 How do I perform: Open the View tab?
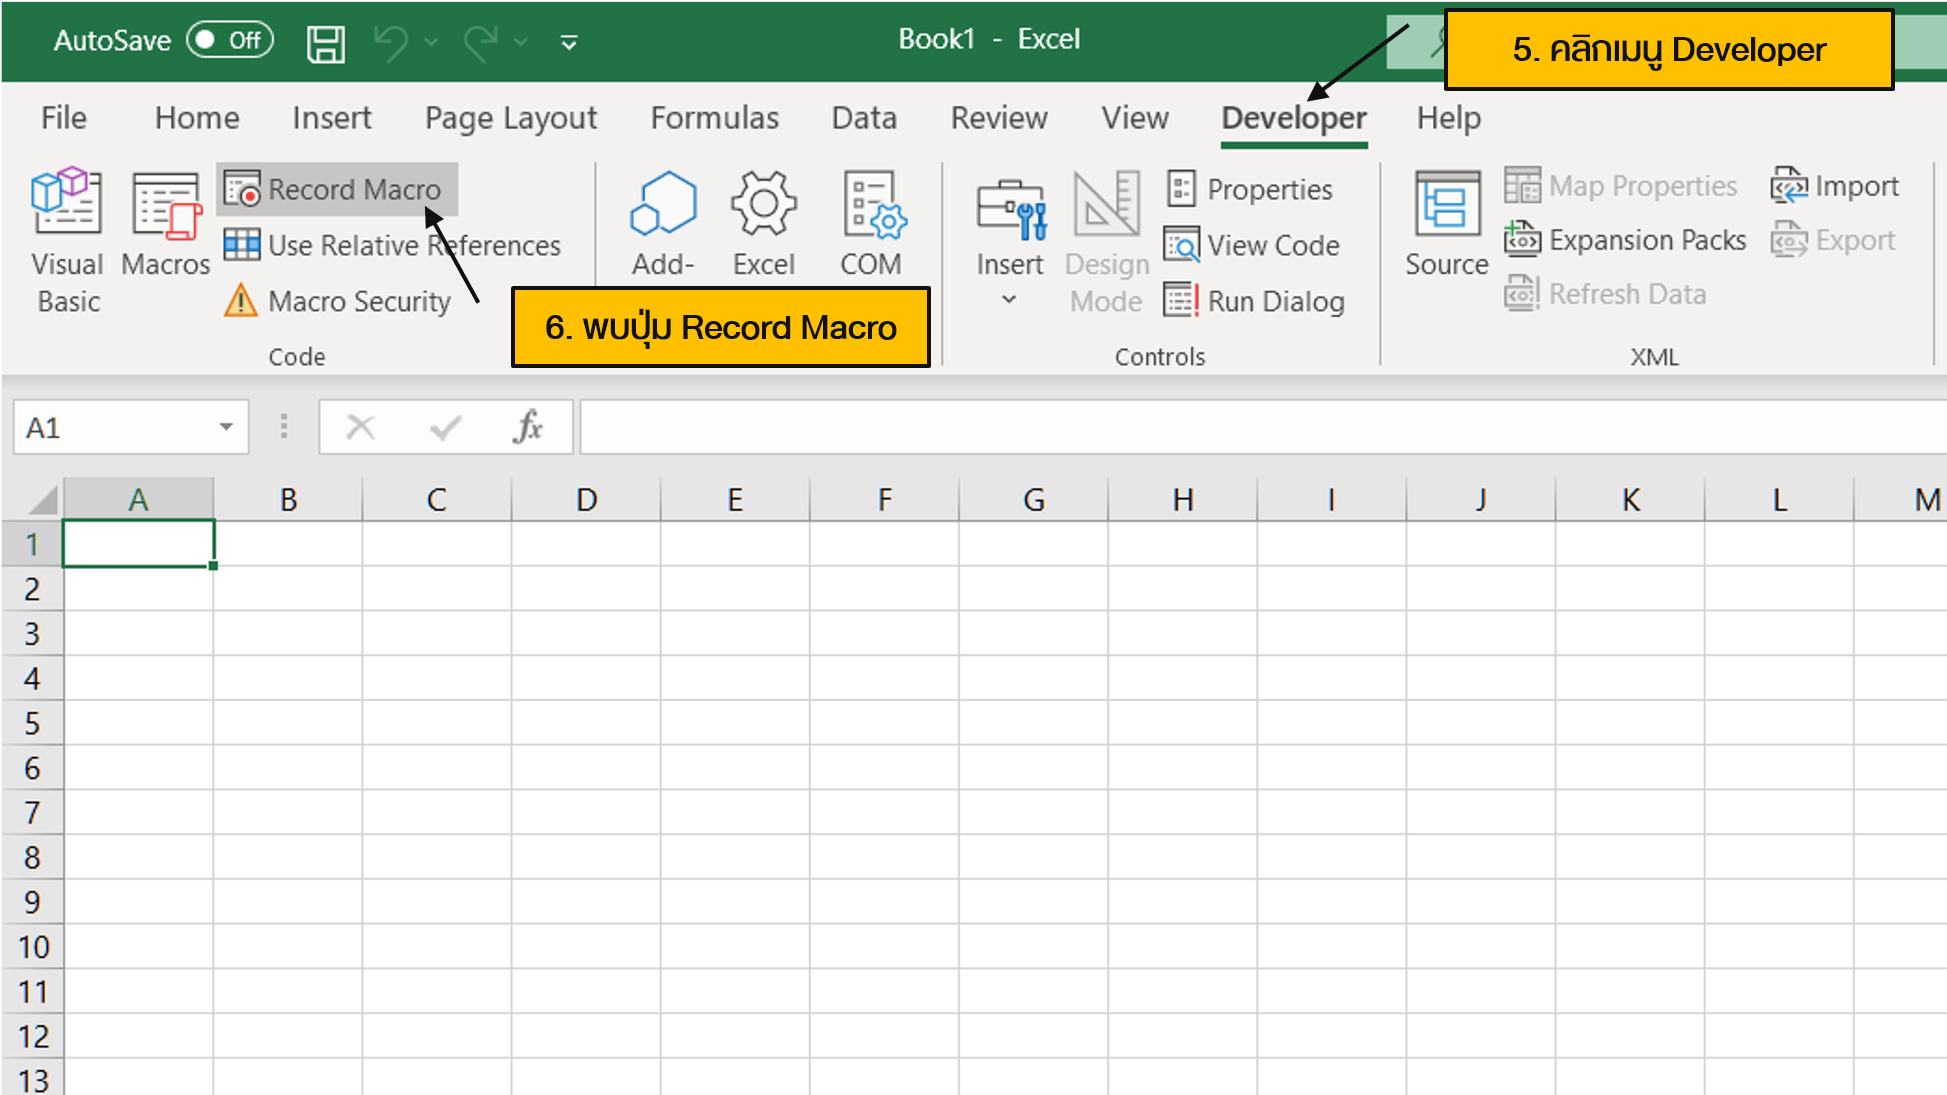point(1135,118)
